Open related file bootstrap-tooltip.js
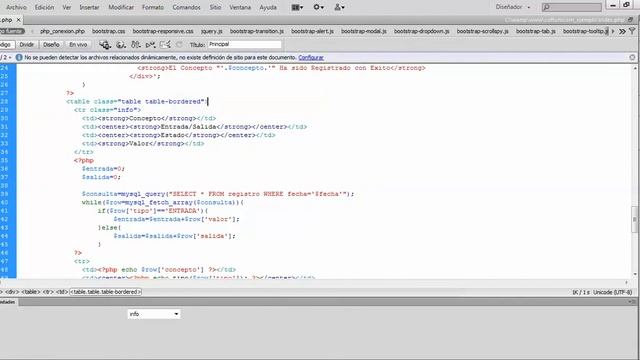Viewport: 640px width, 360px height. tap(585, 31)
